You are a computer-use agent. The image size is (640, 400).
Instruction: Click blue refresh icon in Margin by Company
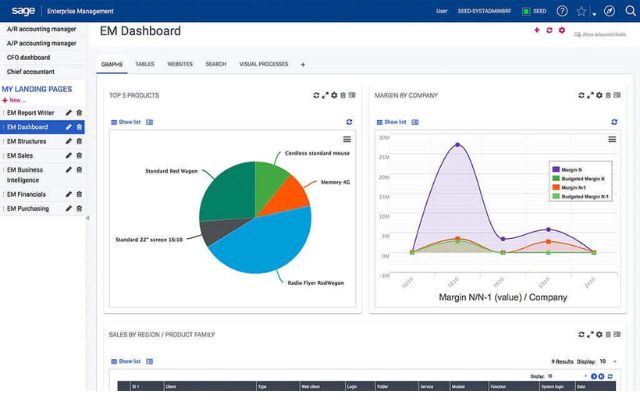pos(614,122)
